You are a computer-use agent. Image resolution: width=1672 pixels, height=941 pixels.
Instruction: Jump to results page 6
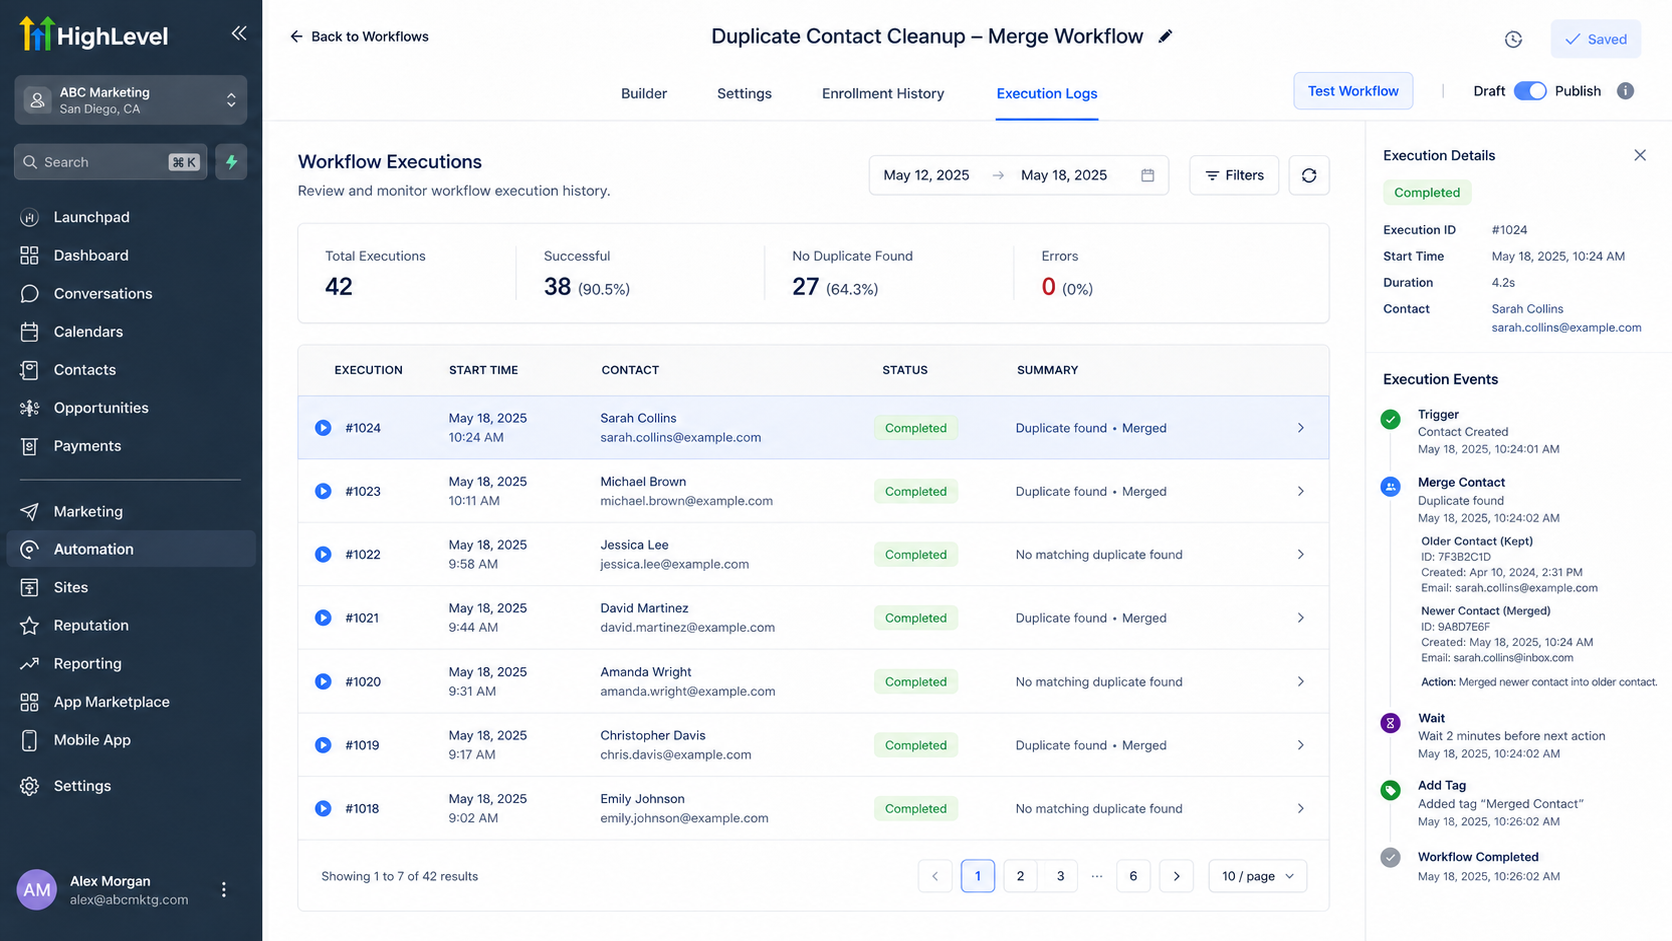(1133, 876)
